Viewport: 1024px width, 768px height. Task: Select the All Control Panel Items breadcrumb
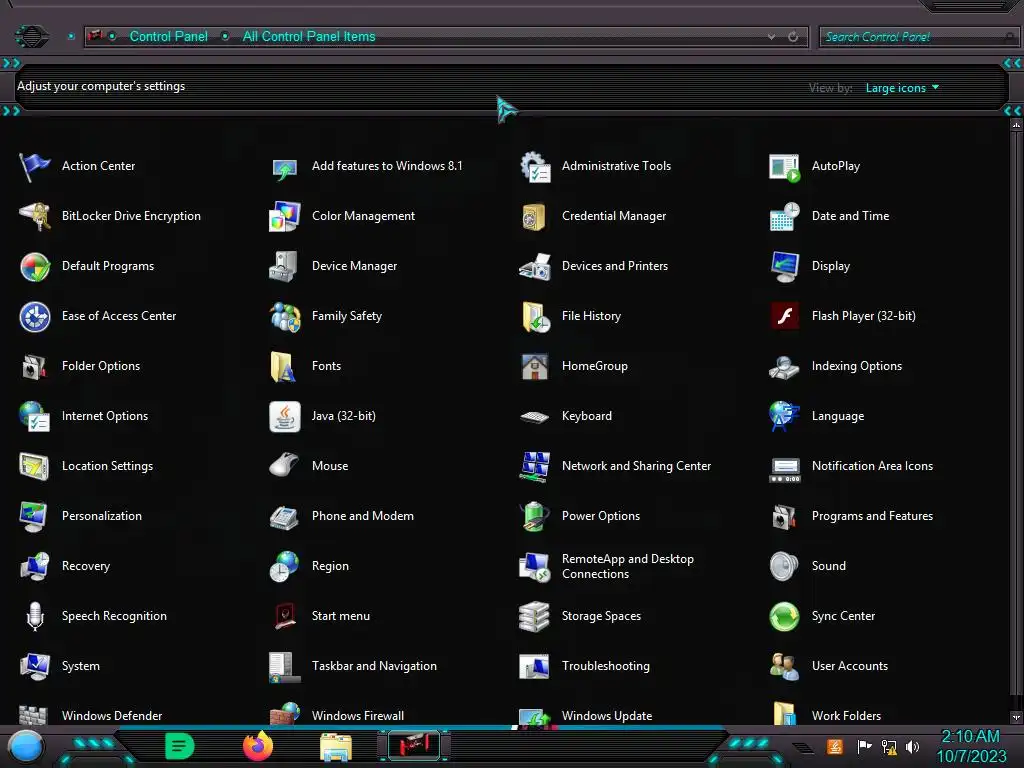(309, 37)
